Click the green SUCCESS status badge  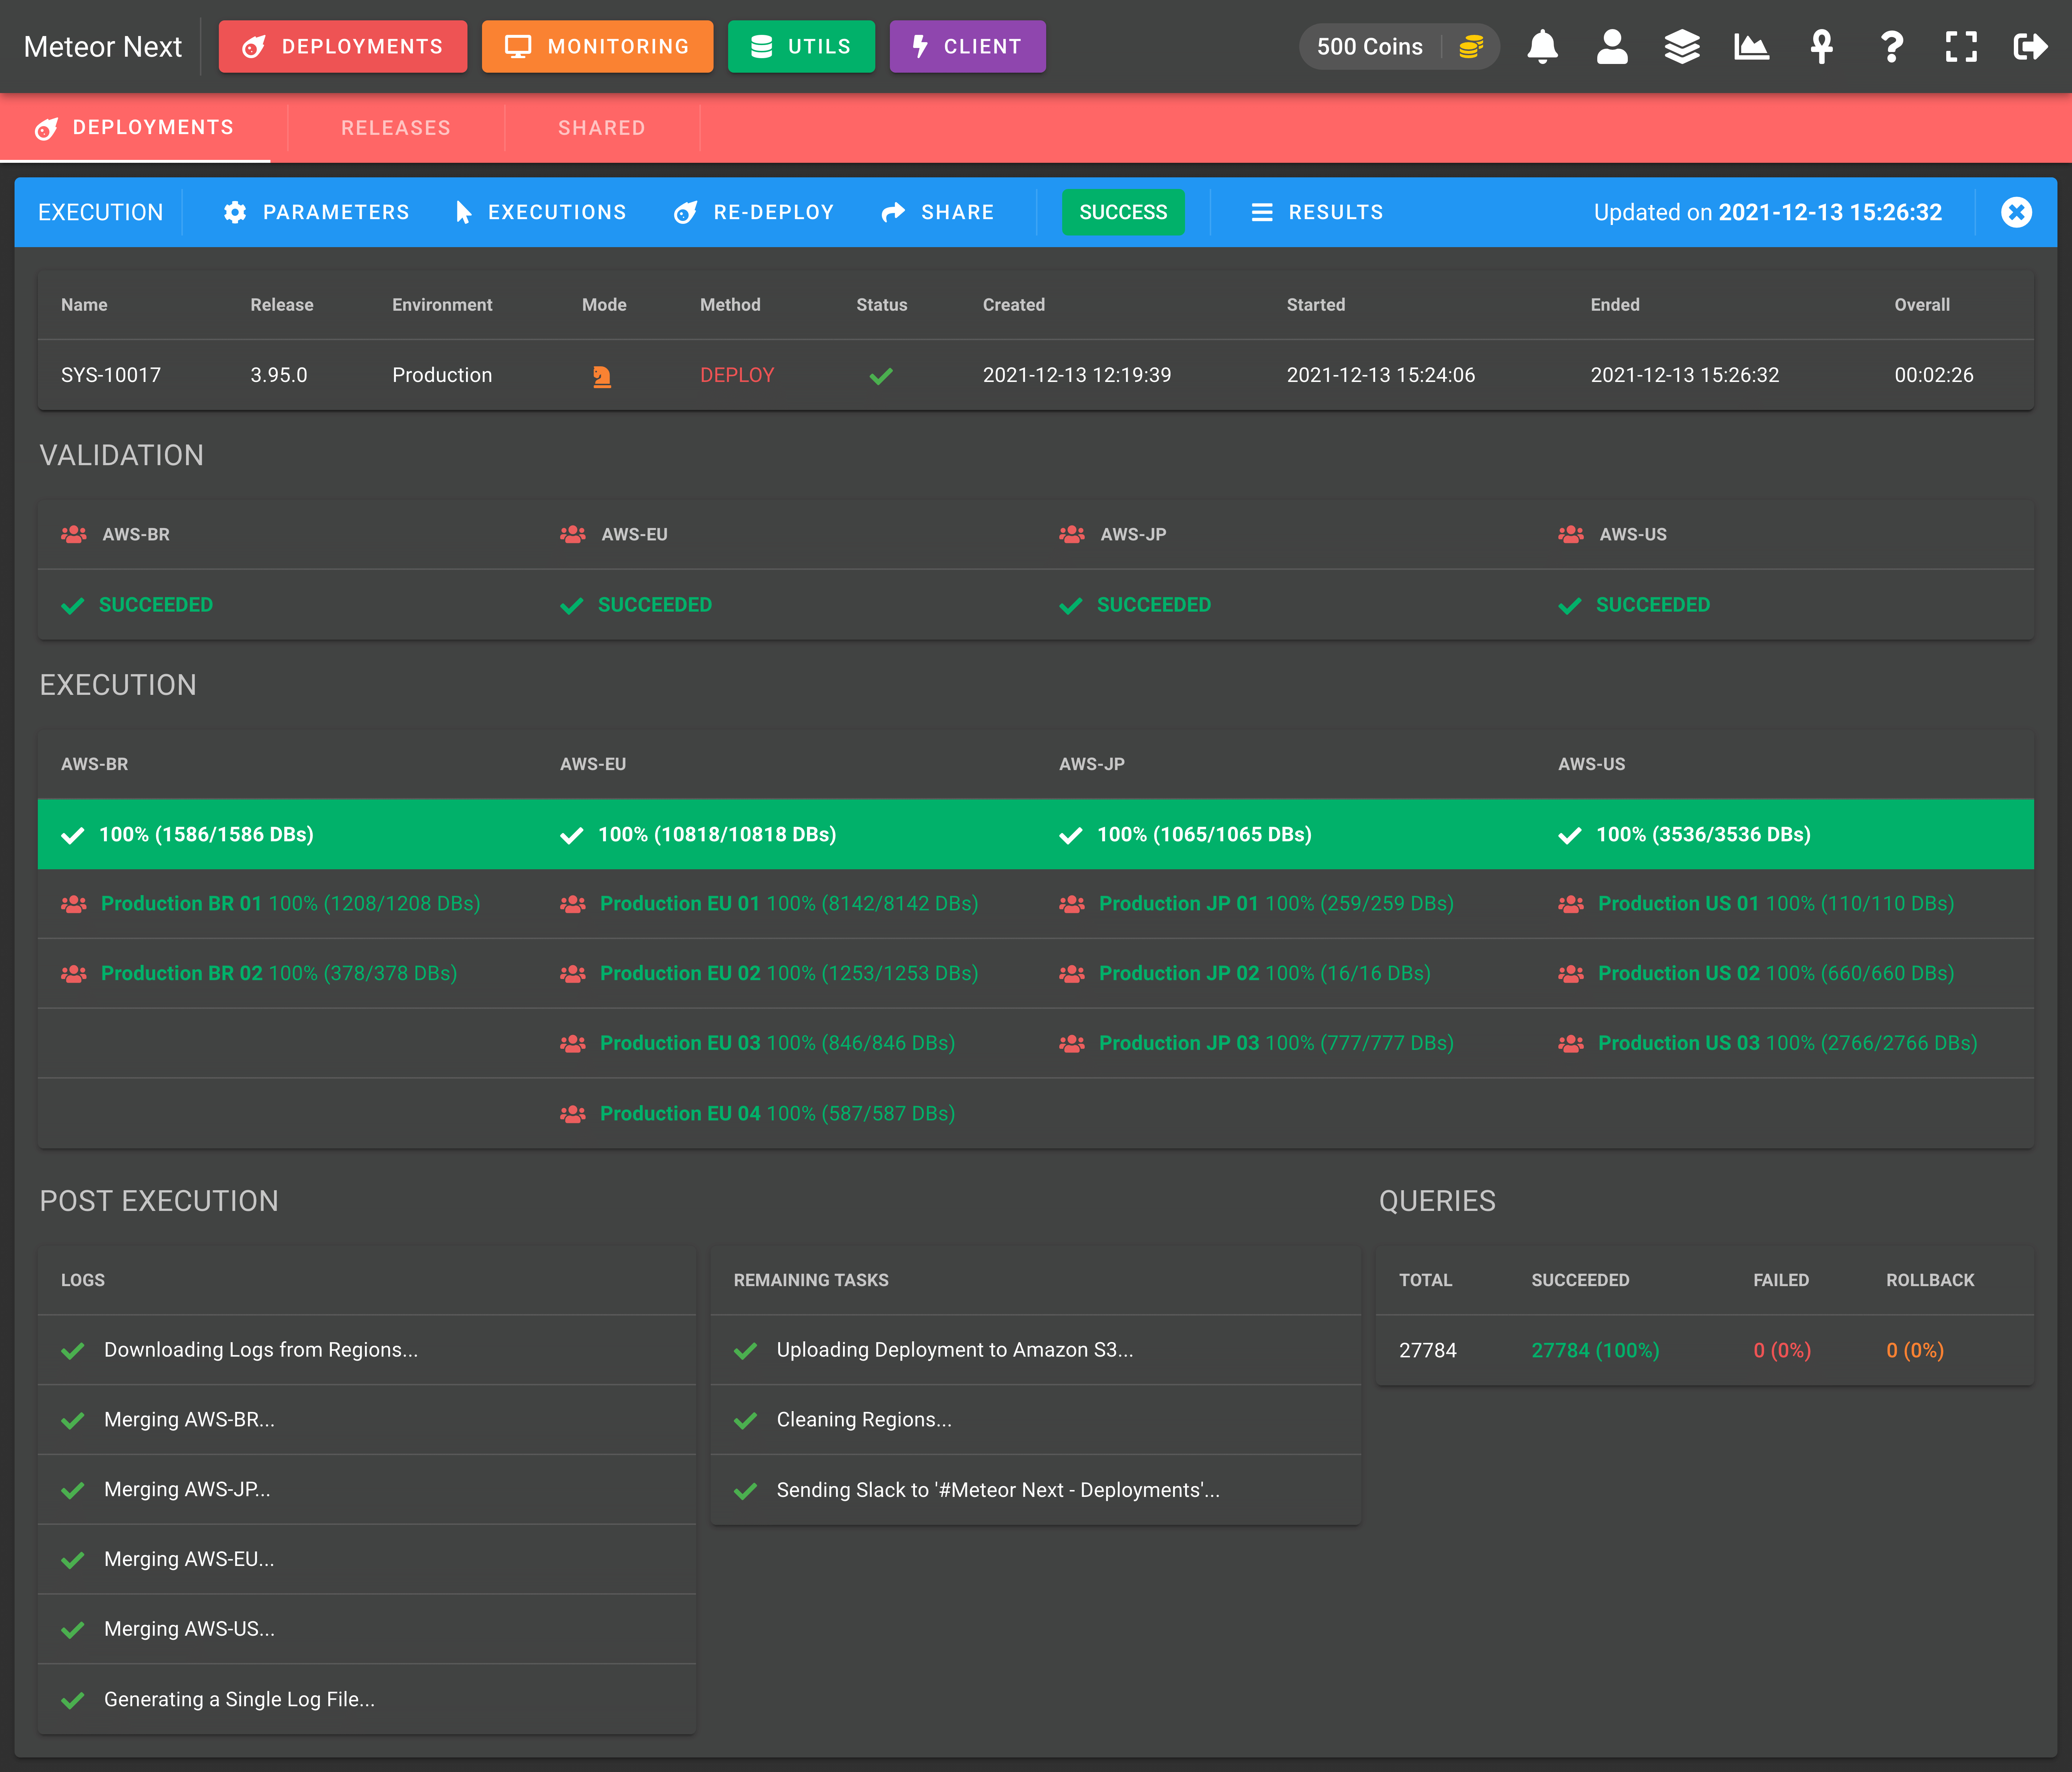[1122, 212]
